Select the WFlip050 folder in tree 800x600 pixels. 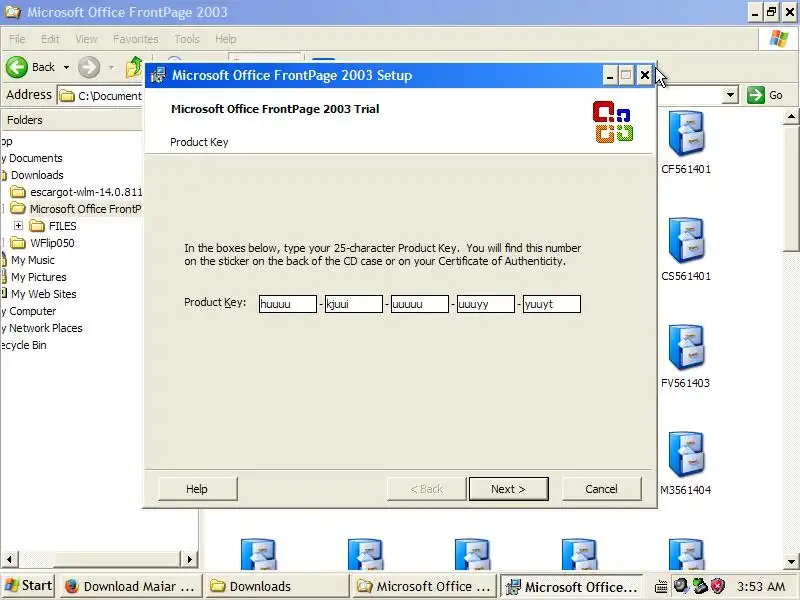click(x=43, y=243)
